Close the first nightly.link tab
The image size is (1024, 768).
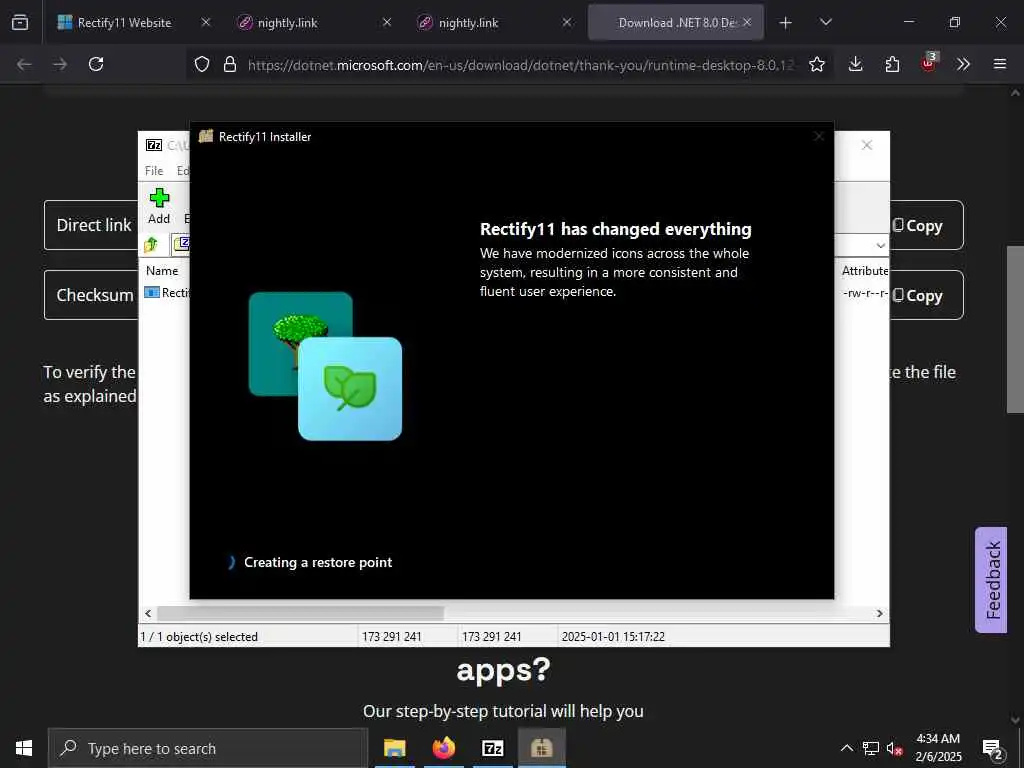point(387,22)
